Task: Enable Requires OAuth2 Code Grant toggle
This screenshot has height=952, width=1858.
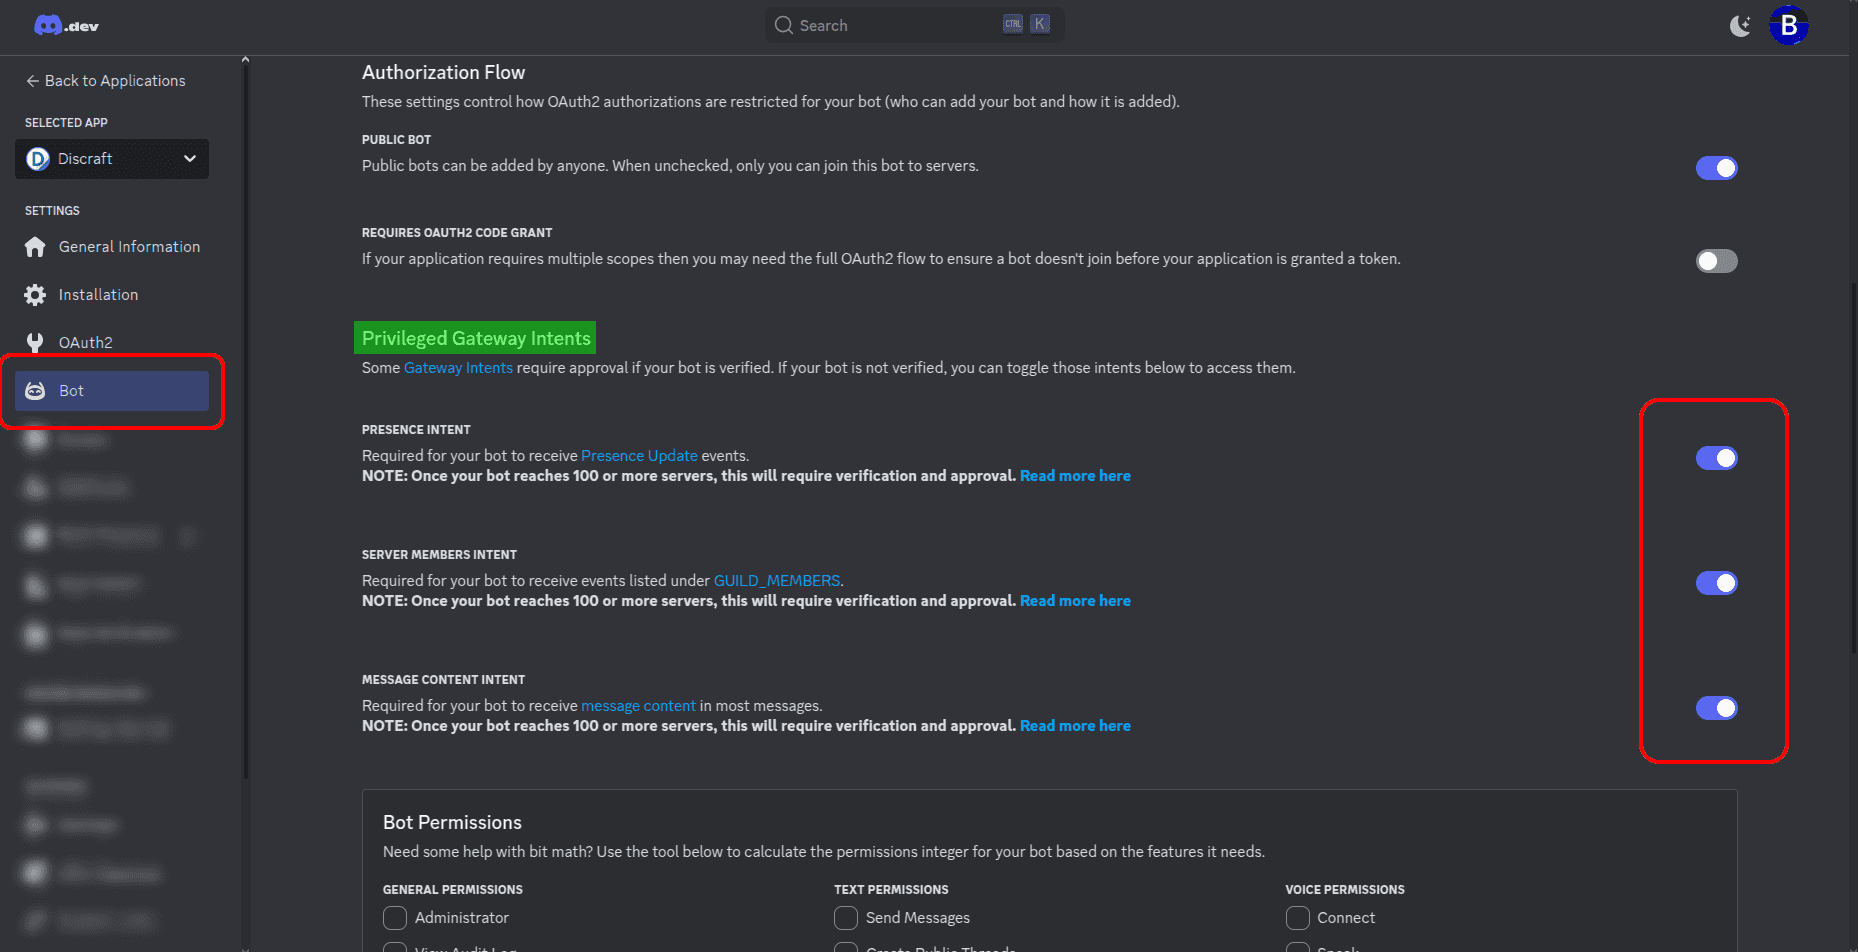Action: click(1716, 261)
